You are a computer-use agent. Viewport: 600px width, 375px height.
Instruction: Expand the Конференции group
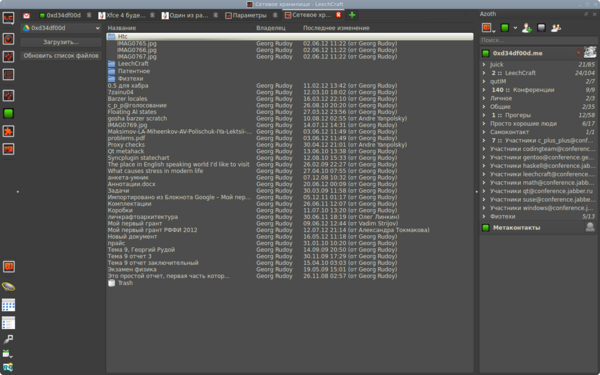[x=484, y=90]
